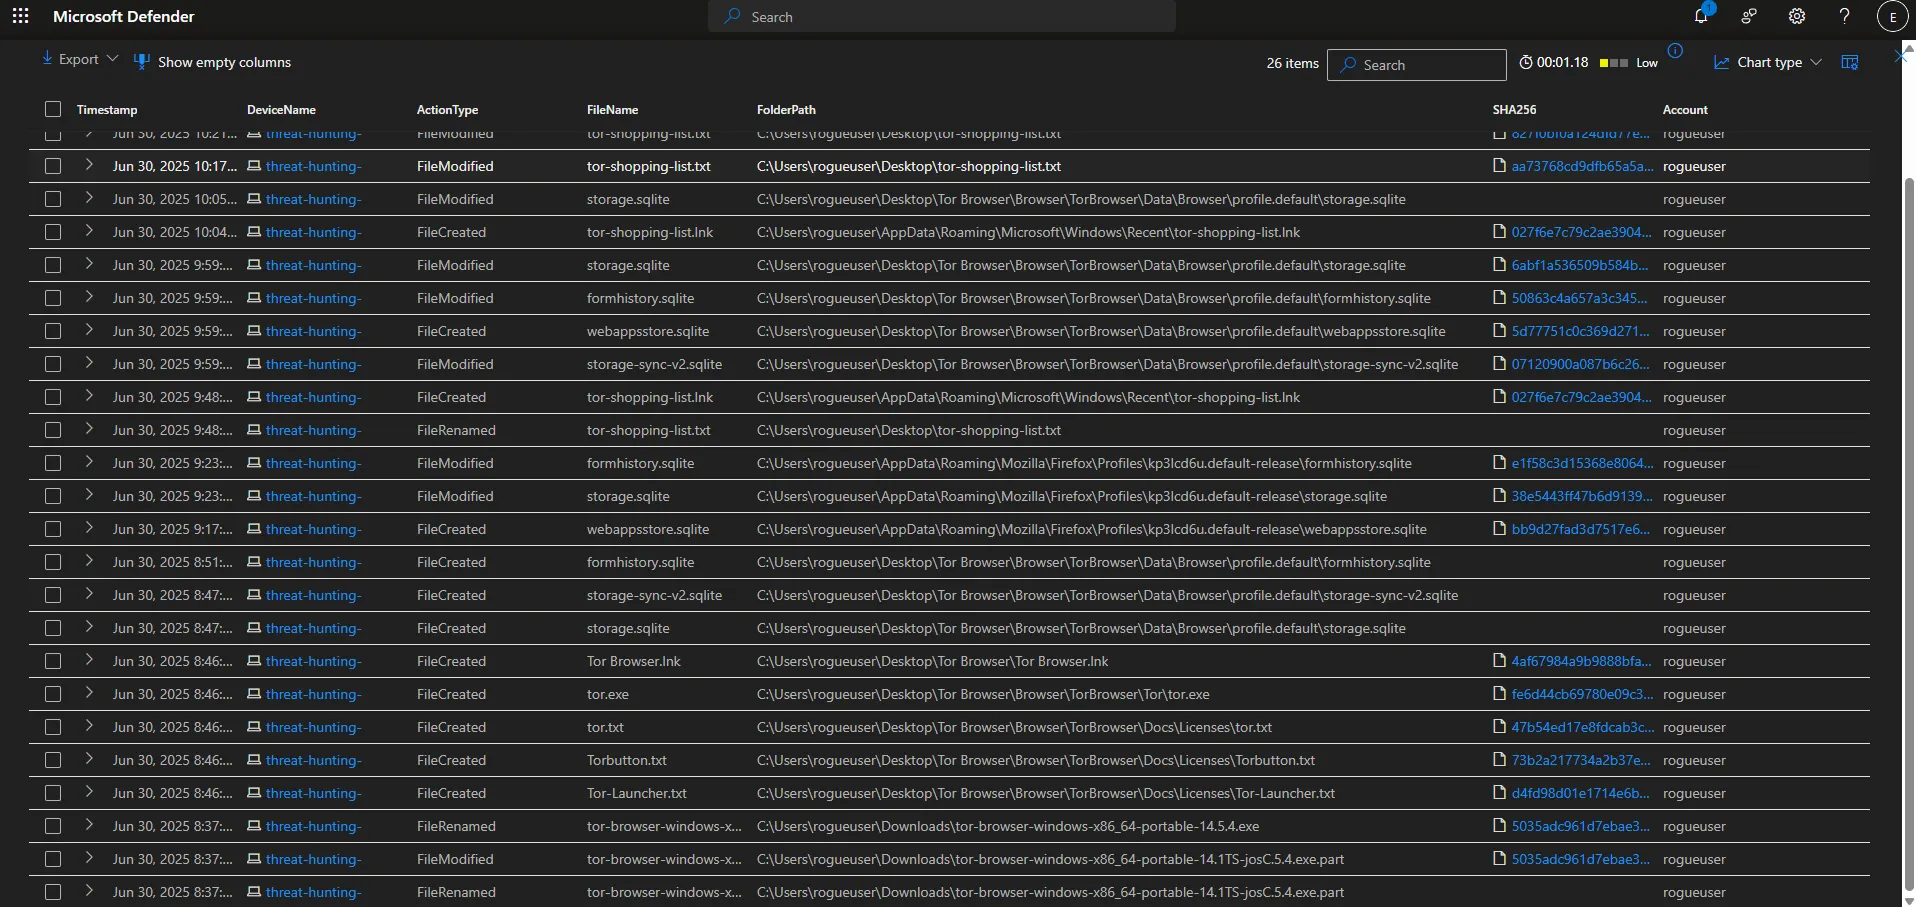Viewport: 1916px width, 907px height.
Task: Click the file icon beside hash fe6d44cb69780e09c3
Action: tap(1499, 694)
